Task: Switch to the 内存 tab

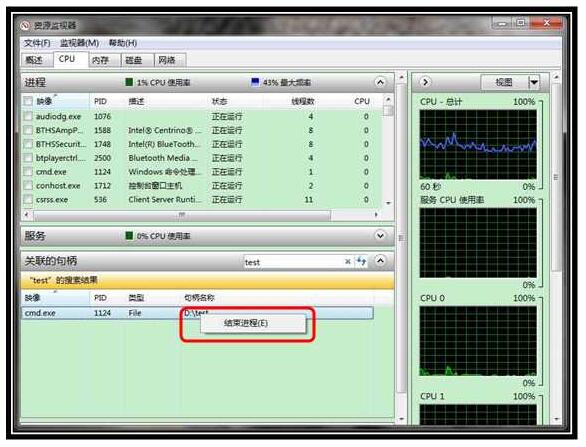Action: pos(101,60)
